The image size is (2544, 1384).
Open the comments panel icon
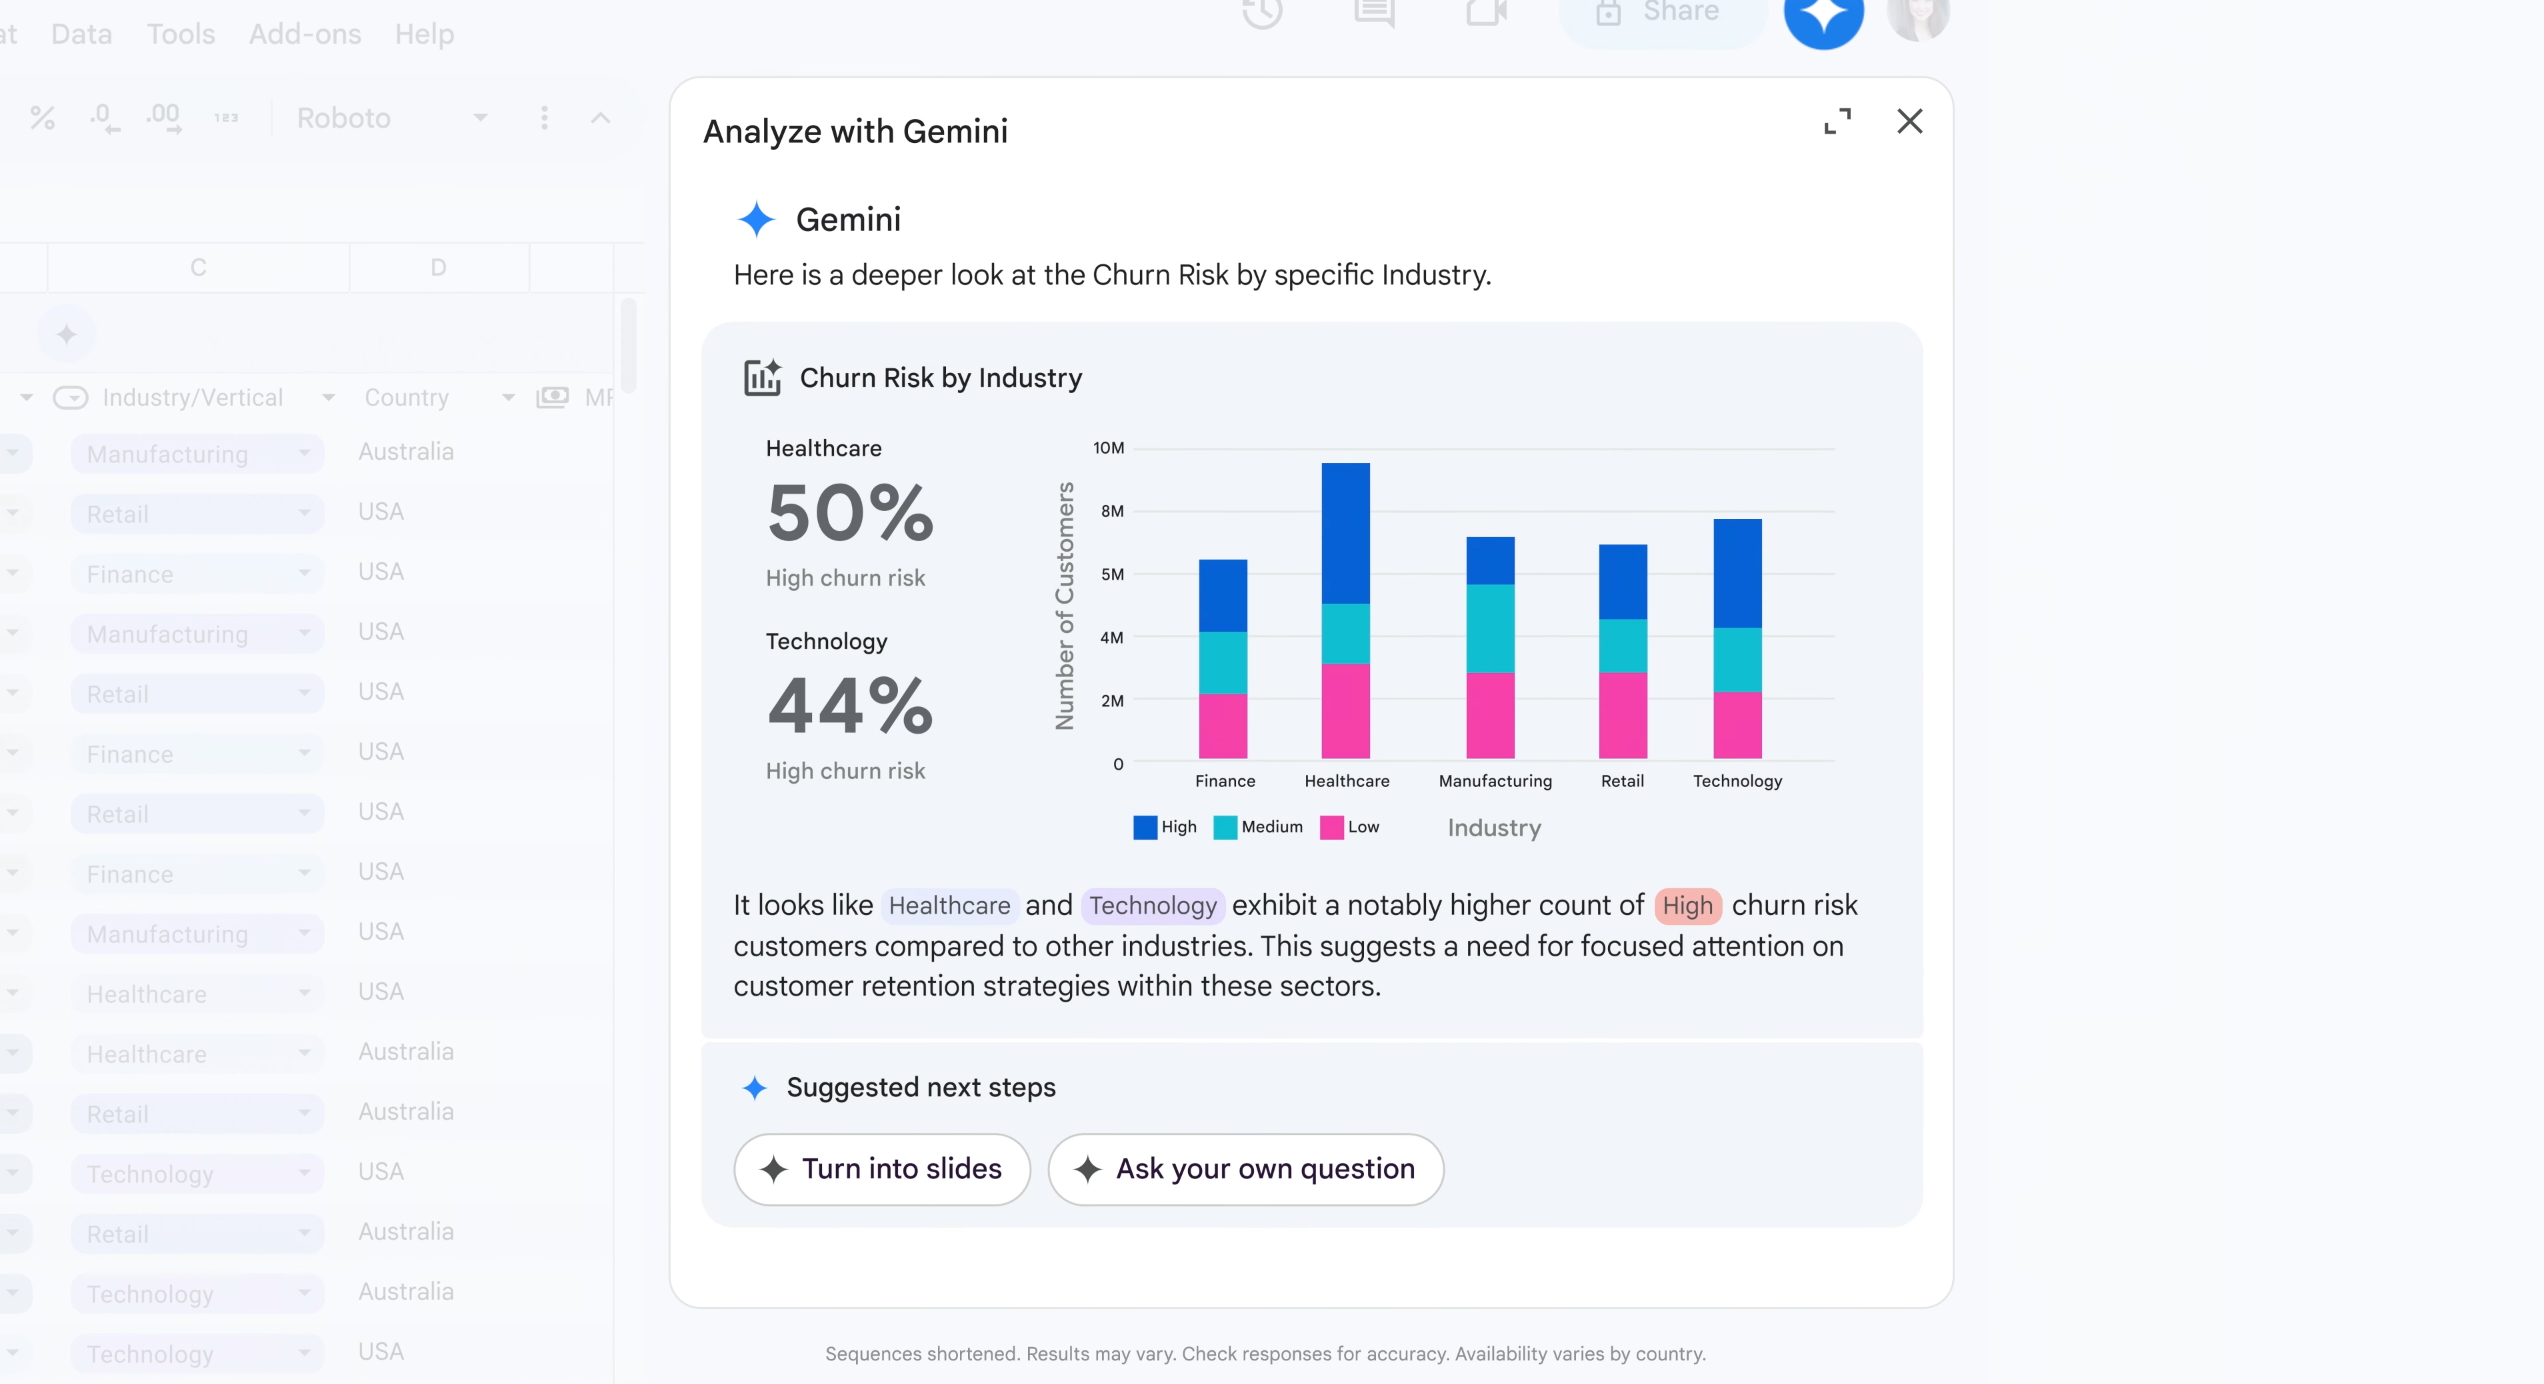pyautogui.click(x=1374, y=14)
